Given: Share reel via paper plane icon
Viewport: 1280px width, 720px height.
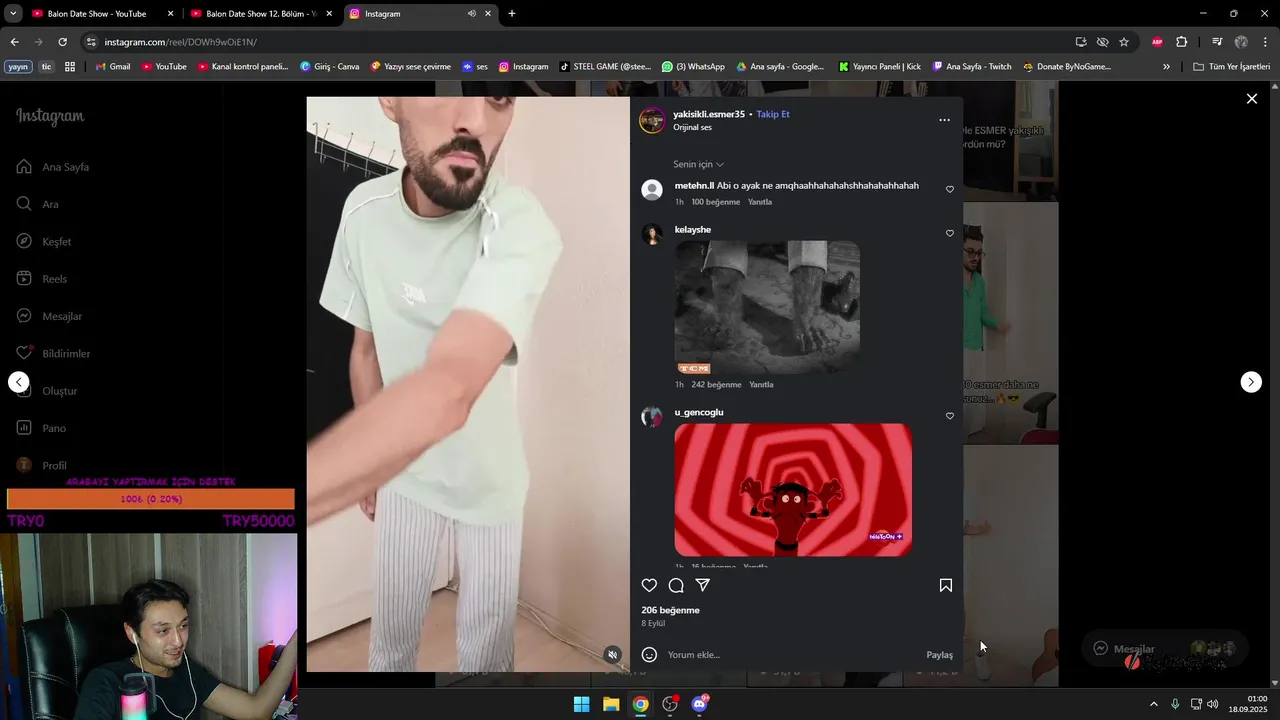Looking at the screenshot, I should 702,585.
